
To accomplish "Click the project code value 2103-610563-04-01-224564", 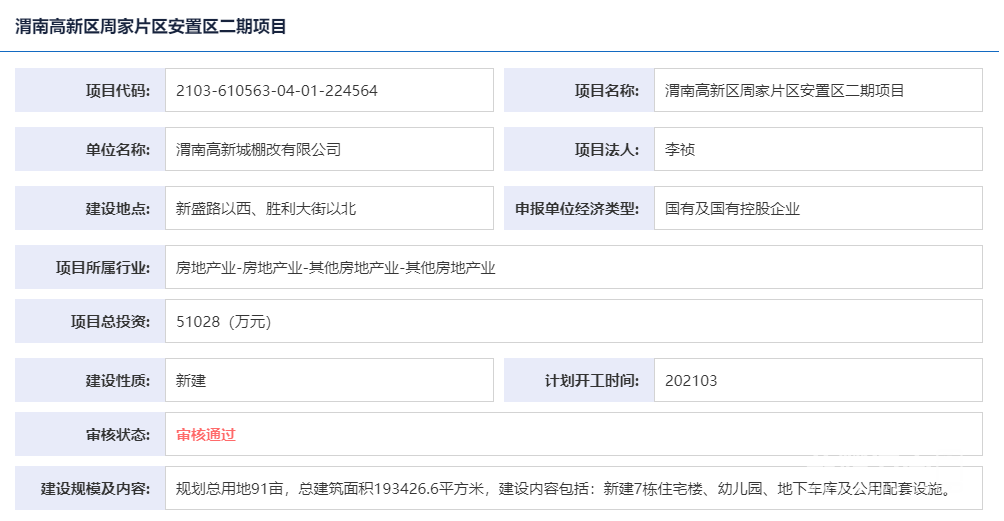I will (x=276, y=90).
